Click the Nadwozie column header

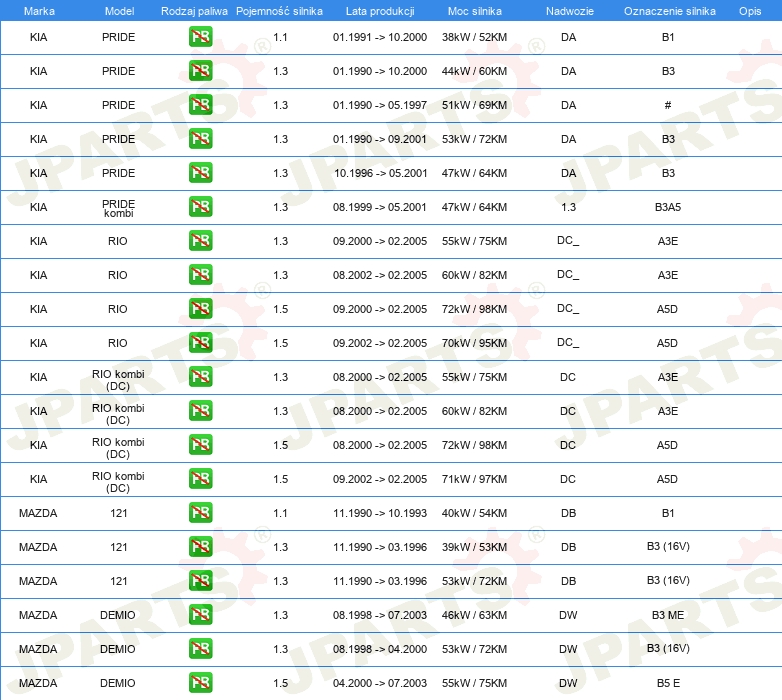[x=570, y=11]
